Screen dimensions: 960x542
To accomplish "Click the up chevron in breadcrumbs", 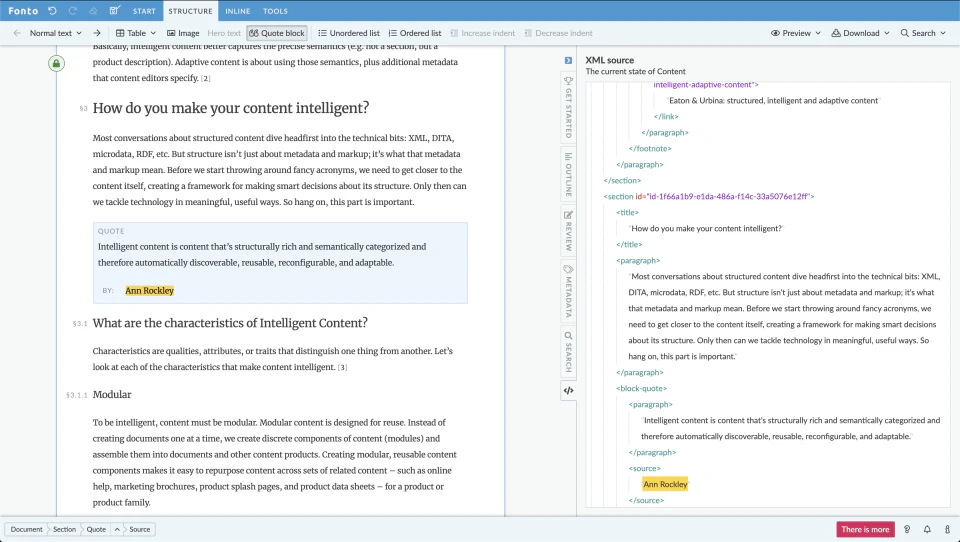I will click(117, 529).
